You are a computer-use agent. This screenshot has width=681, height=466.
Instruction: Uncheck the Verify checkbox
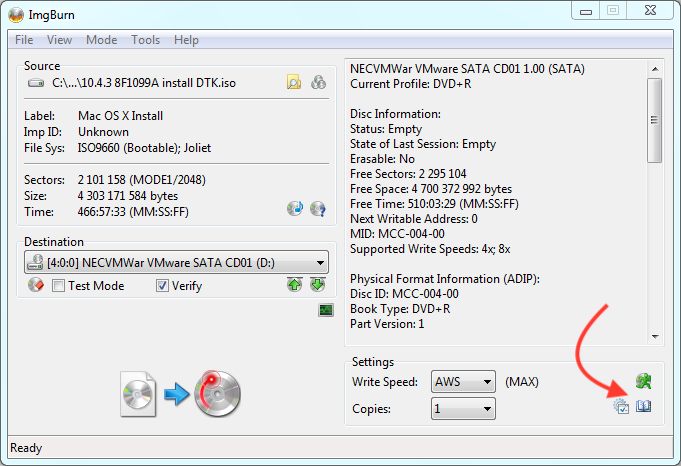pyautogui.click(x=162, y=286)
